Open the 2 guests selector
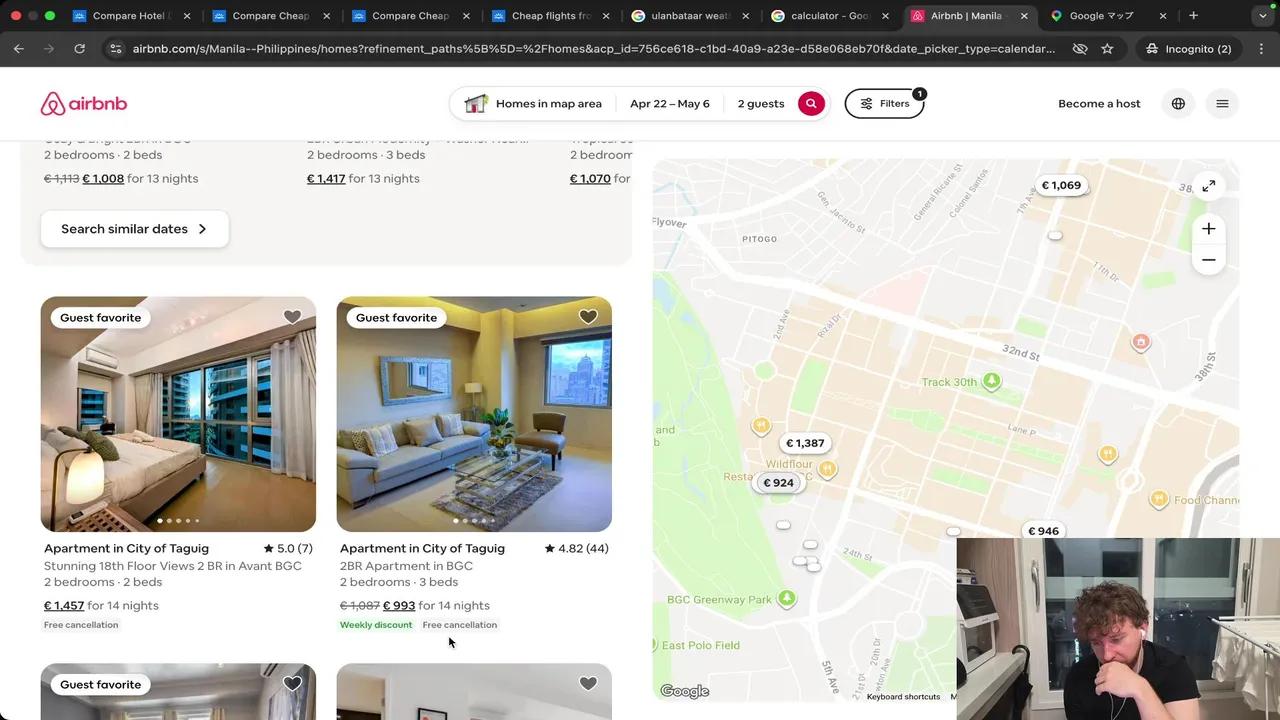Image resolution: width=1280 pixels, height=720 pixels. coord(761,103)
